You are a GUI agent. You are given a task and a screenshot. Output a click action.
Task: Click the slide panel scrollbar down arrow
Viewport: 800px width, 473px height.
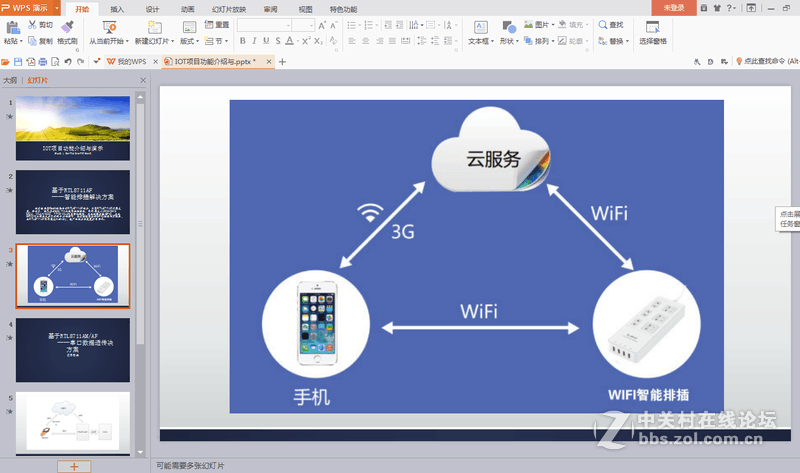[140, 452]
